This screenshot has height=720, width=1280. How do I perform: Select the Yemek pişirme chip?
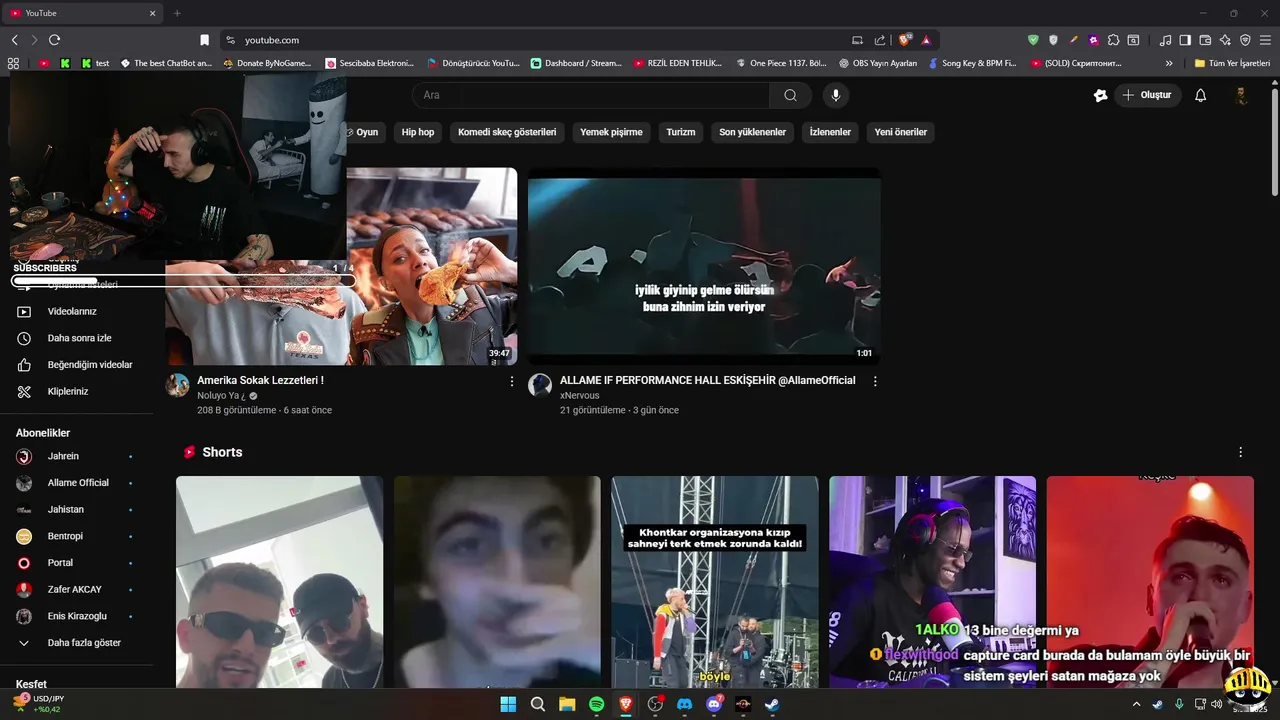(x=611, y=132)
